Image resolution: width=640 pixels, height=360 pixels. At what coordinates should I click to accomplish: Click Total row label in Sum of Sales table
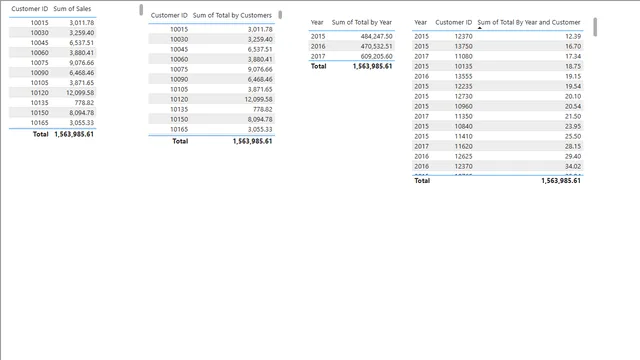pos(40,134)
